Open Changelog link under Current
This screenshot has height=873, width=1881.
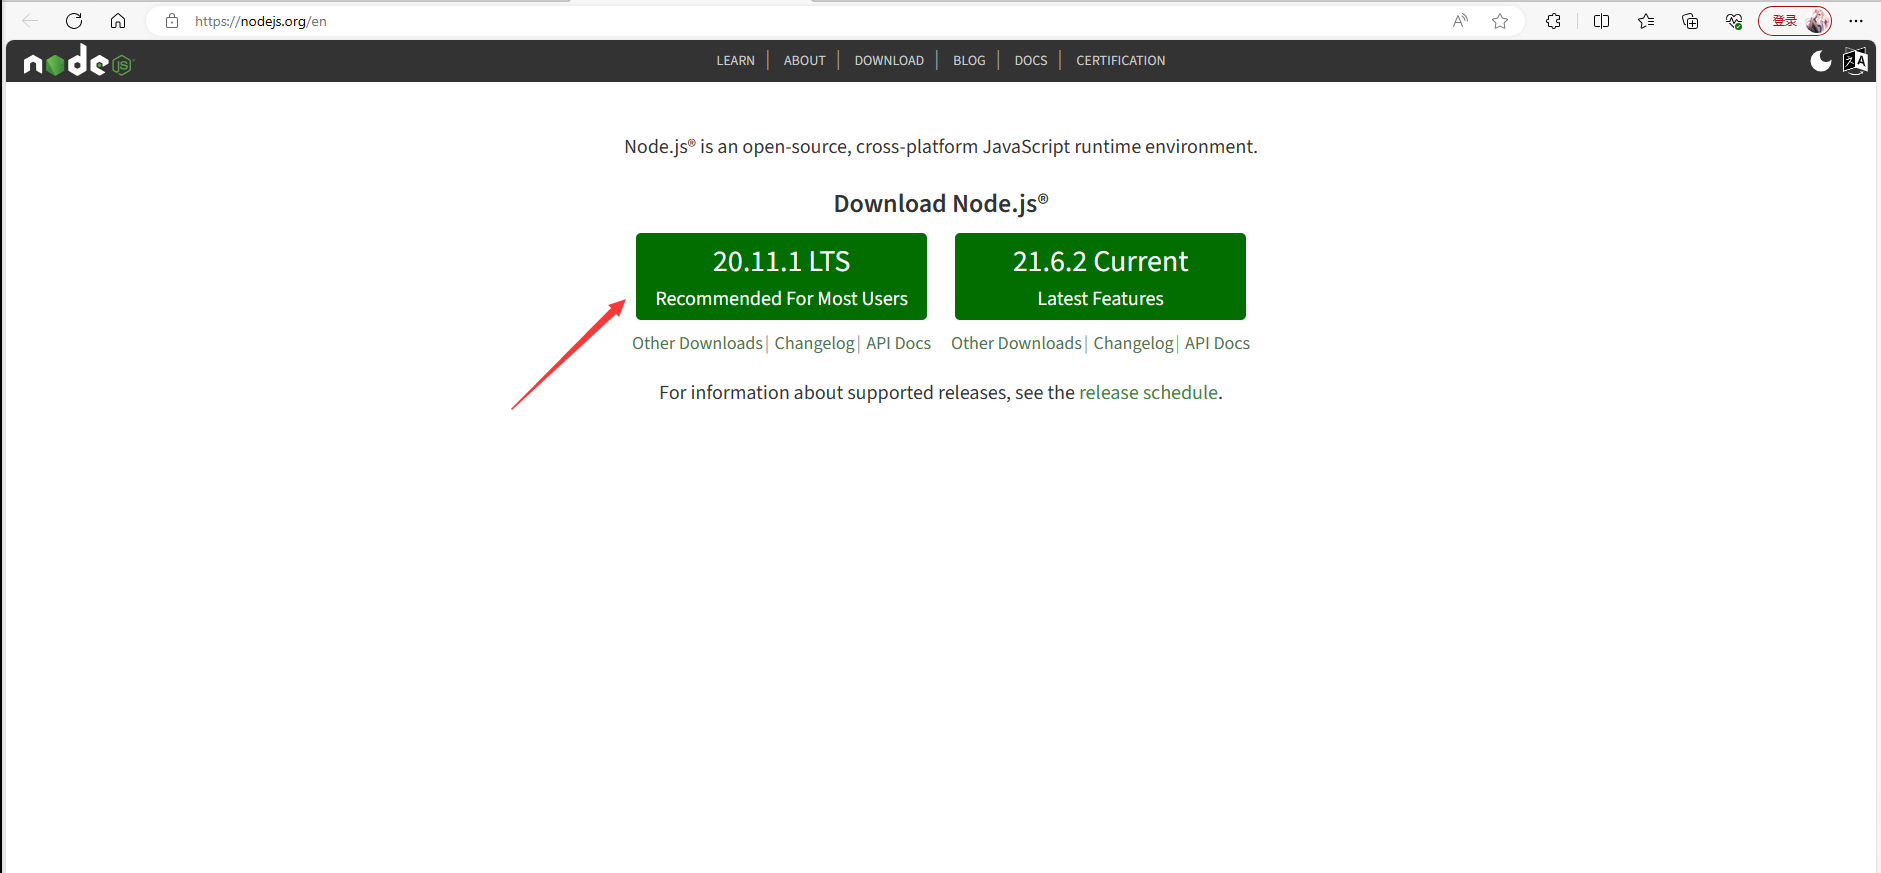click(x=1133, y=343)
